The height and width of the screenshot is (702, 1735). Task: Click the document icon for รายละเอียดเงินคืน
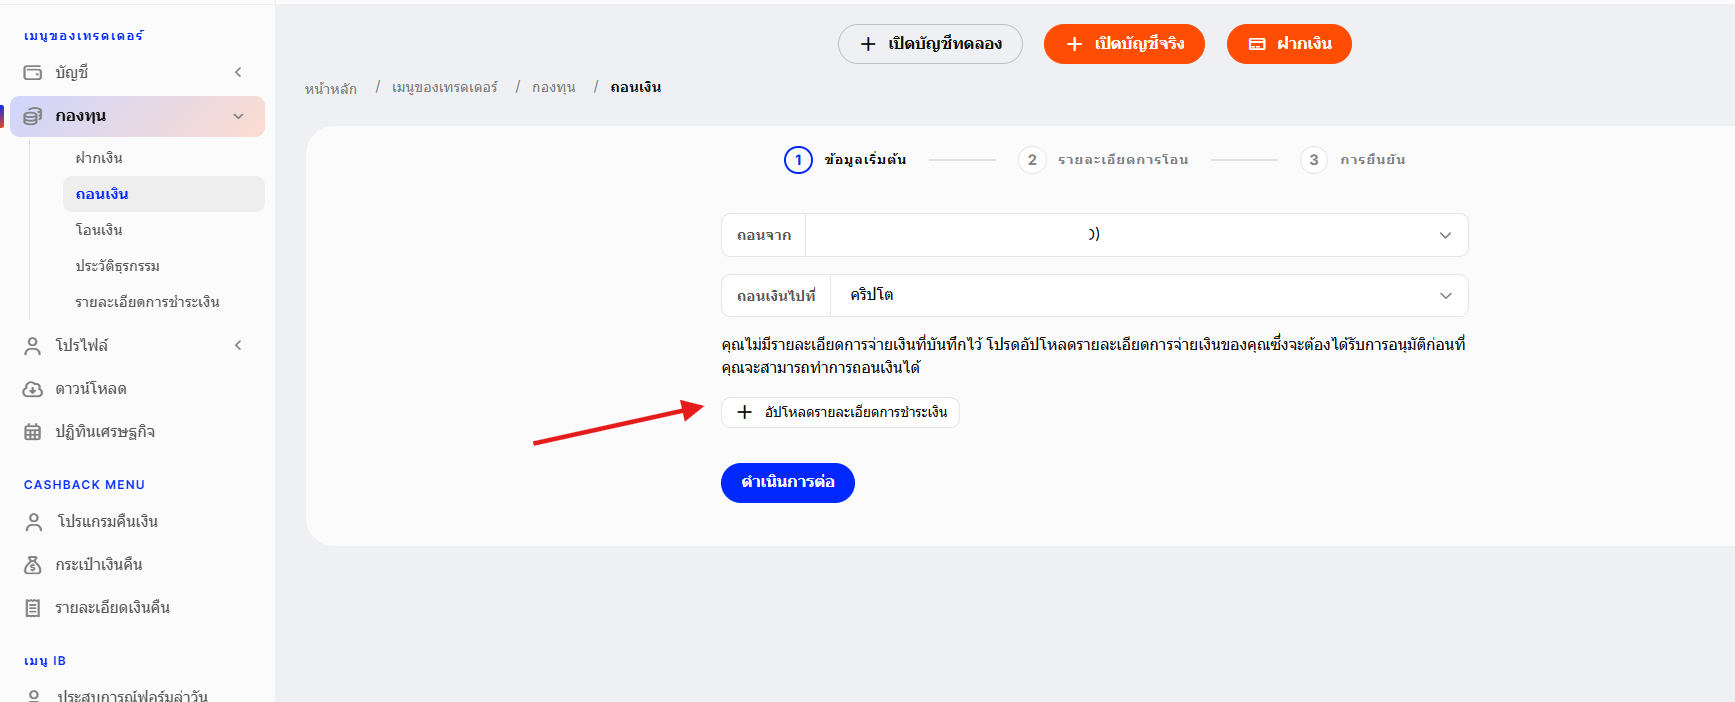33,608
